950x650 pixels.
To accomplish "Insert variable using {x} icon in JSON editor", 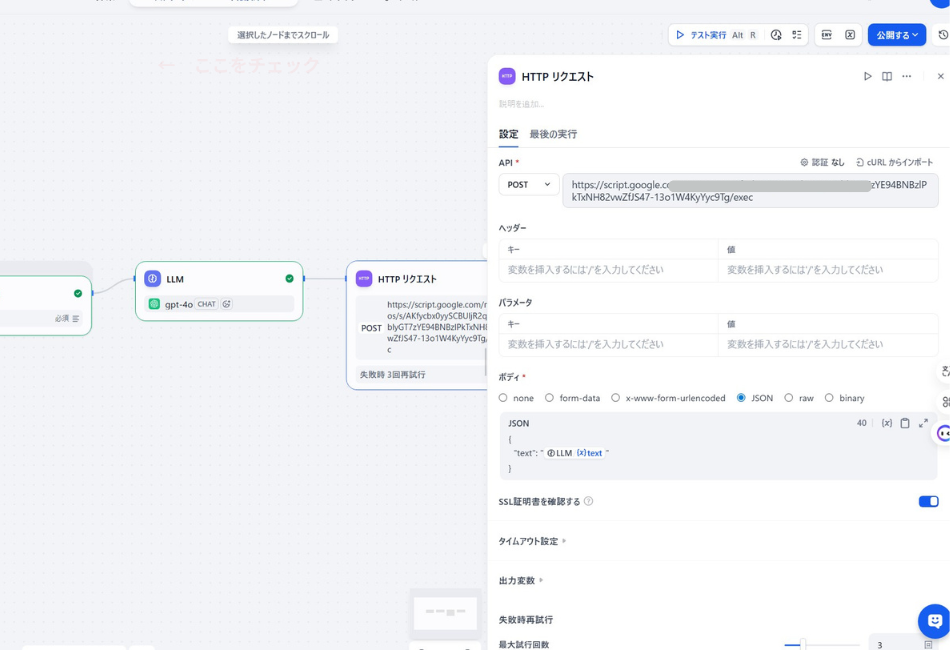I will click(886, 423).
